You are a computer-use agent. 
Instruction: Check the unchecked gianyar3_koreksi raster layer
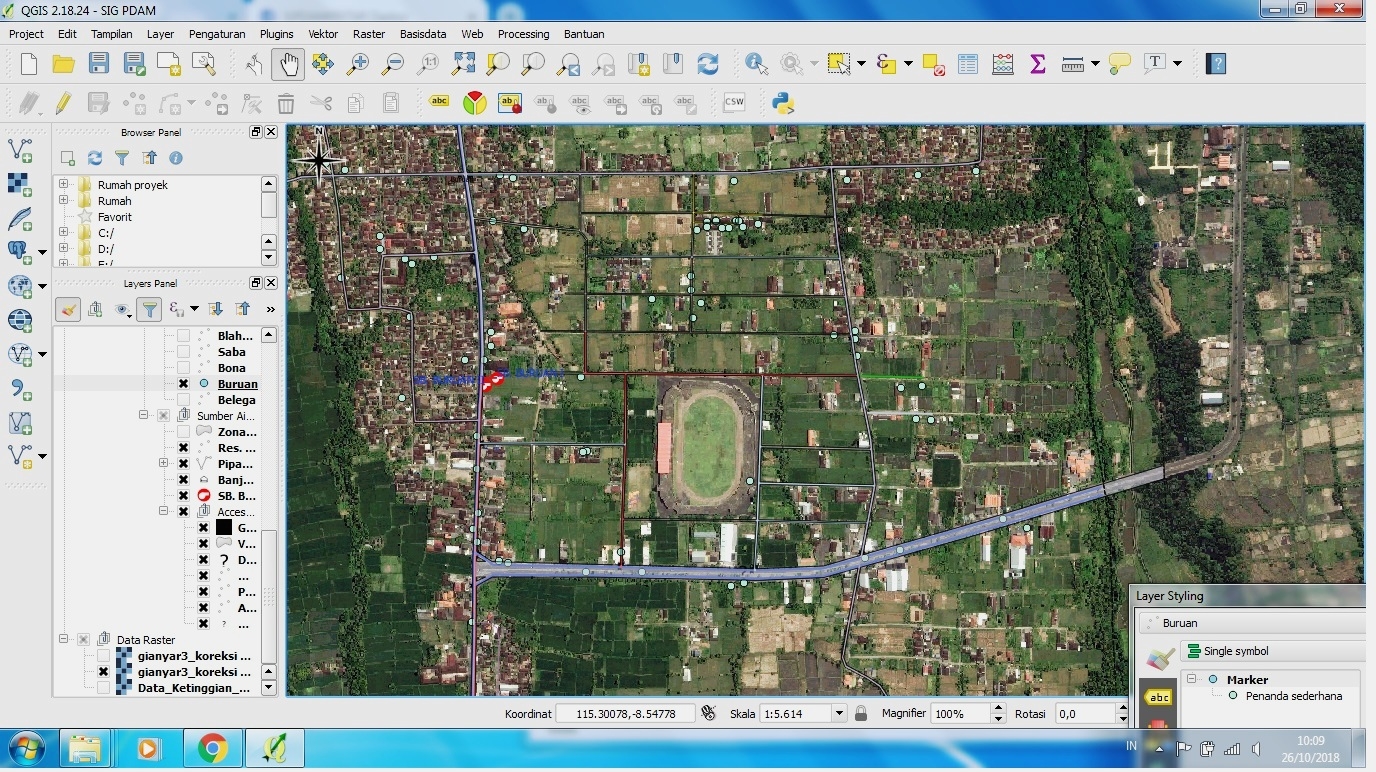tap(103, 655)
